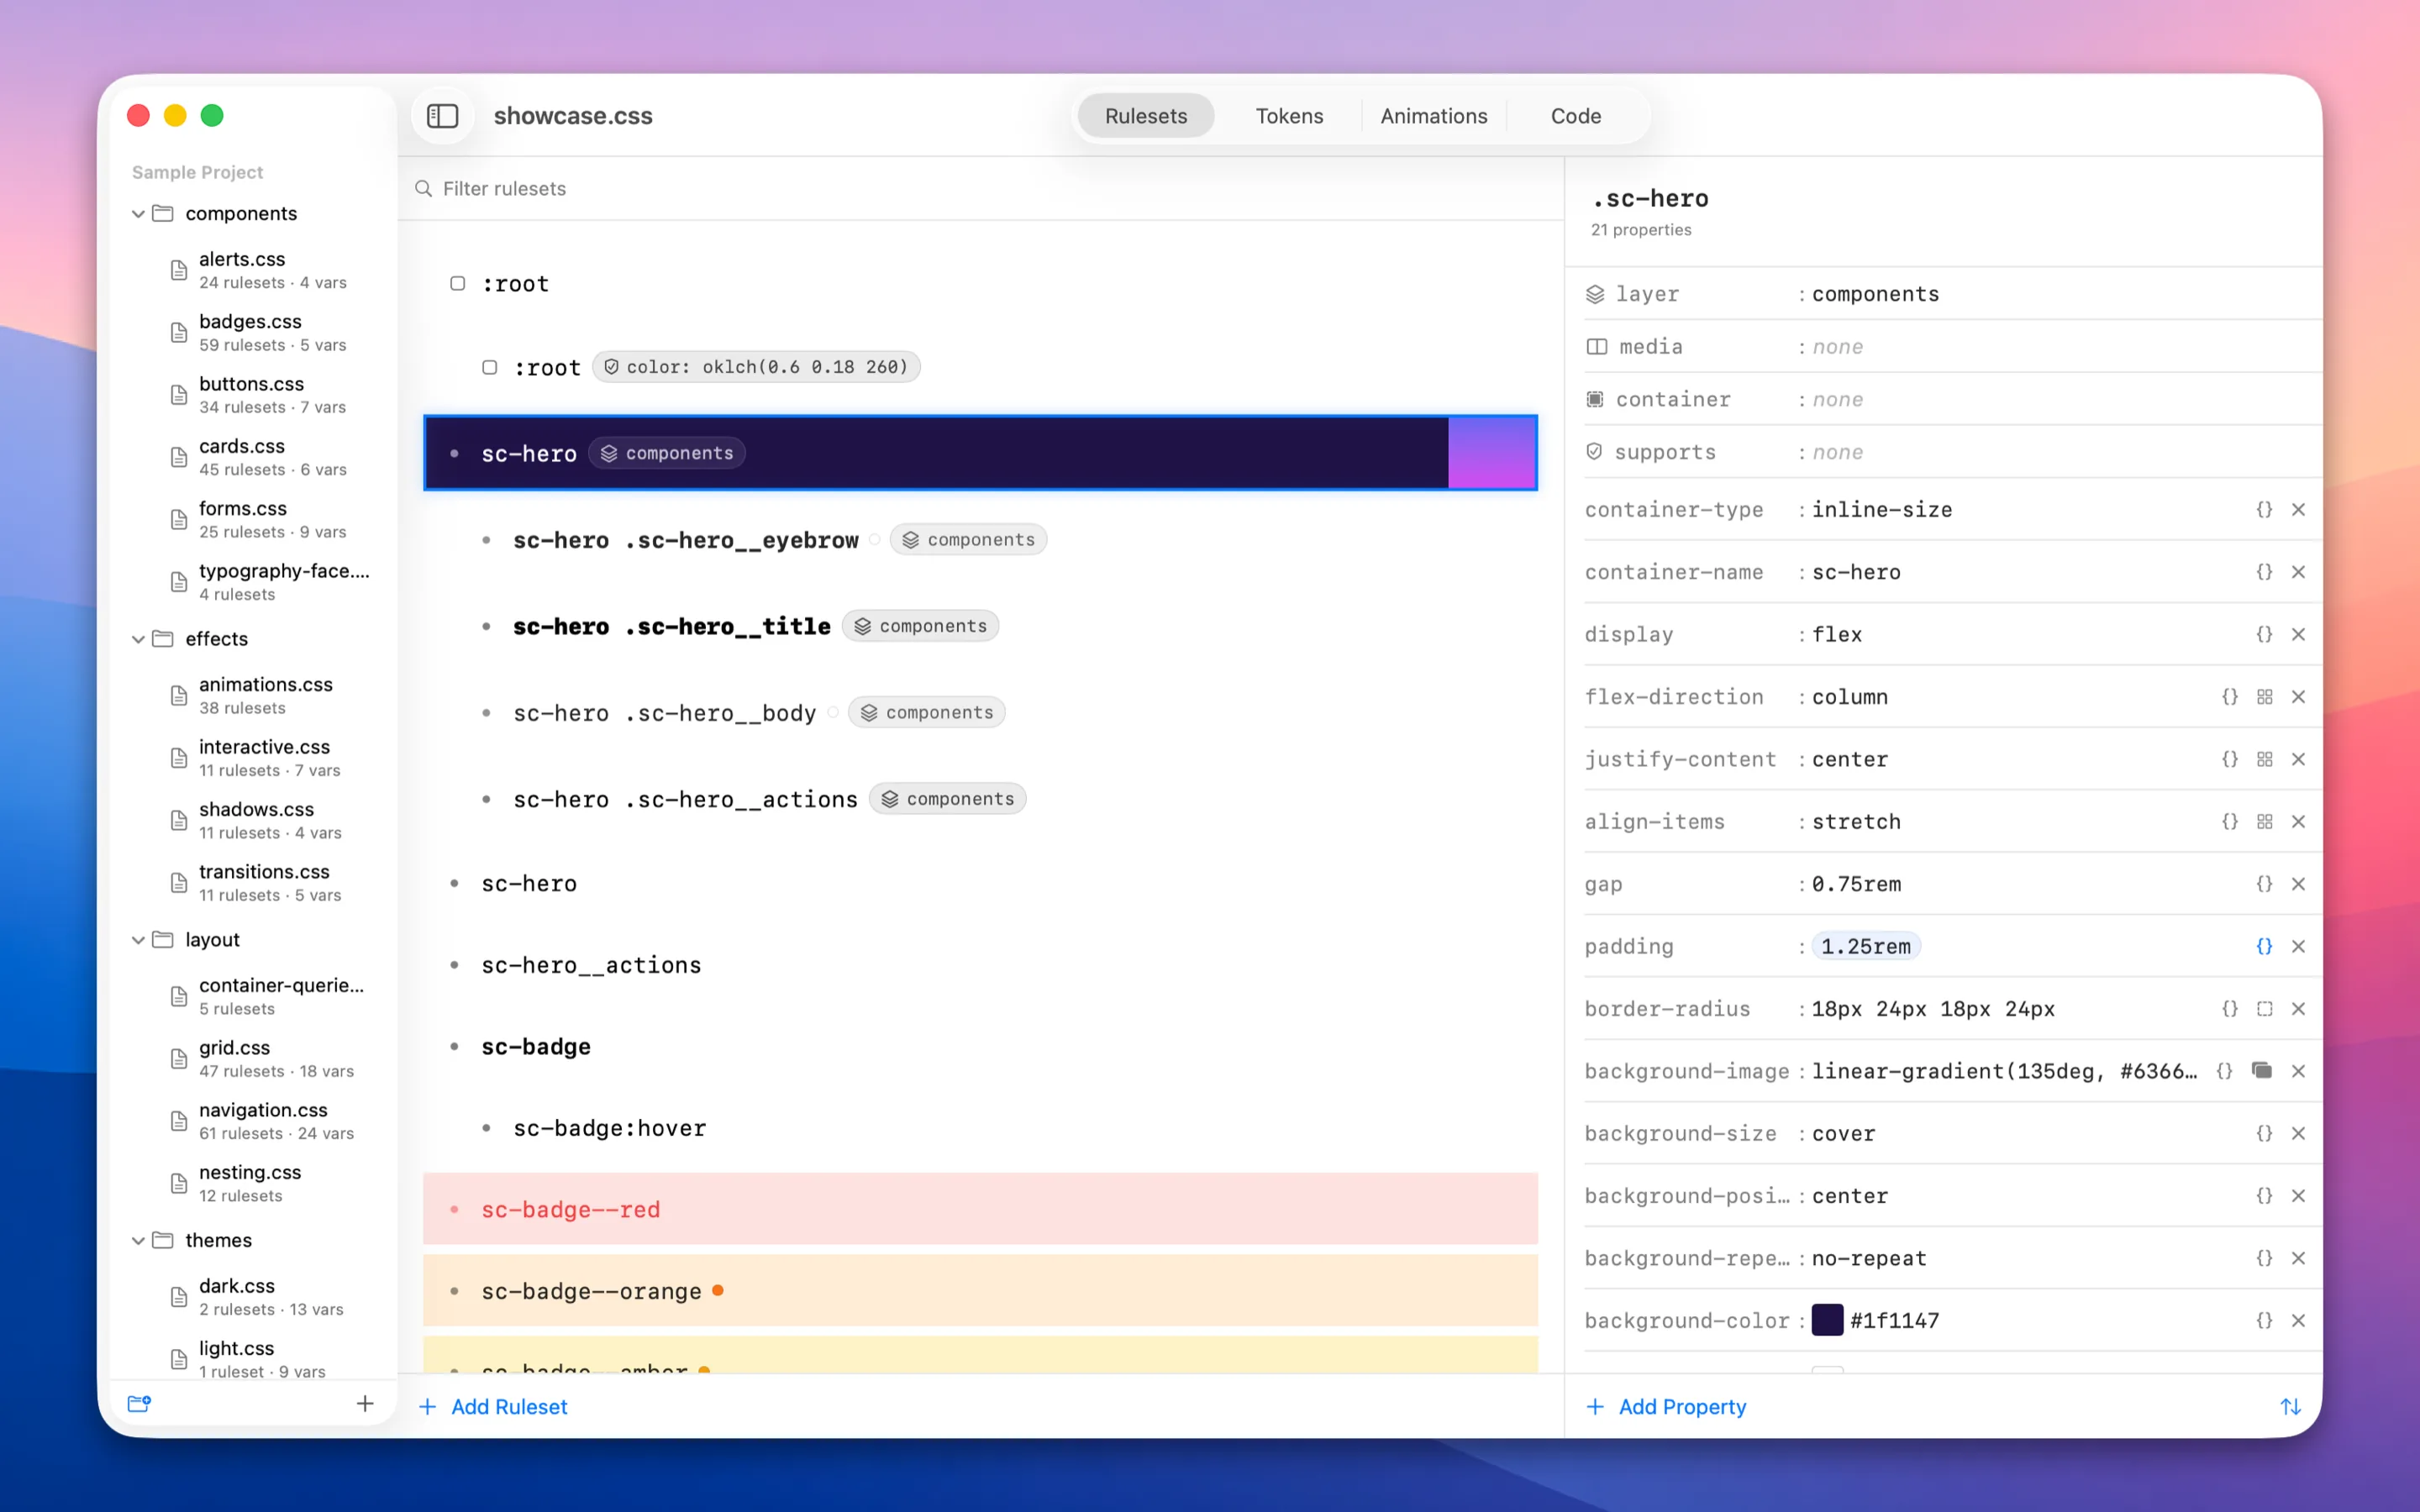Select the sc-badge--red ruleset
2420x1512 pixels.
980,1209
